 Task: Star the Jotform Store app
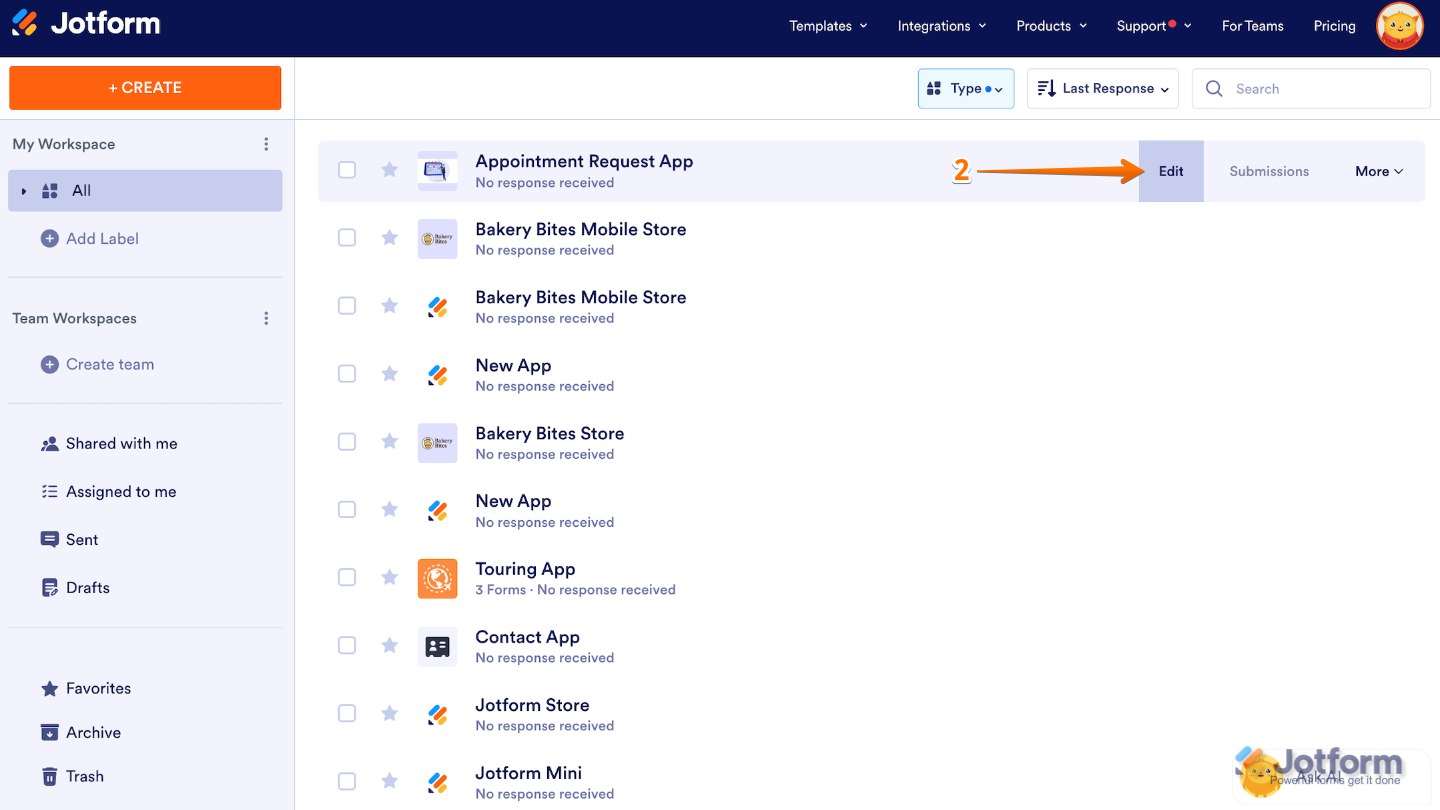(390, 714)
